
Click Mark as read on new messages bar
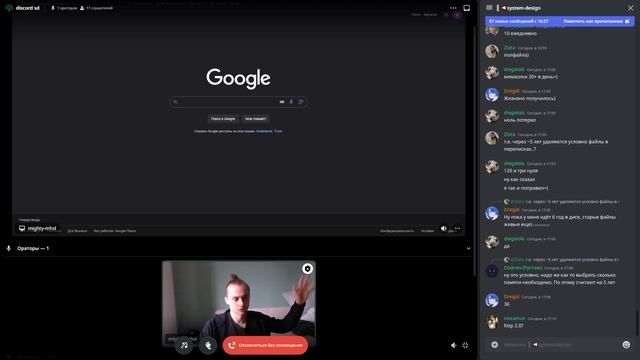click(x=596, y=21)
